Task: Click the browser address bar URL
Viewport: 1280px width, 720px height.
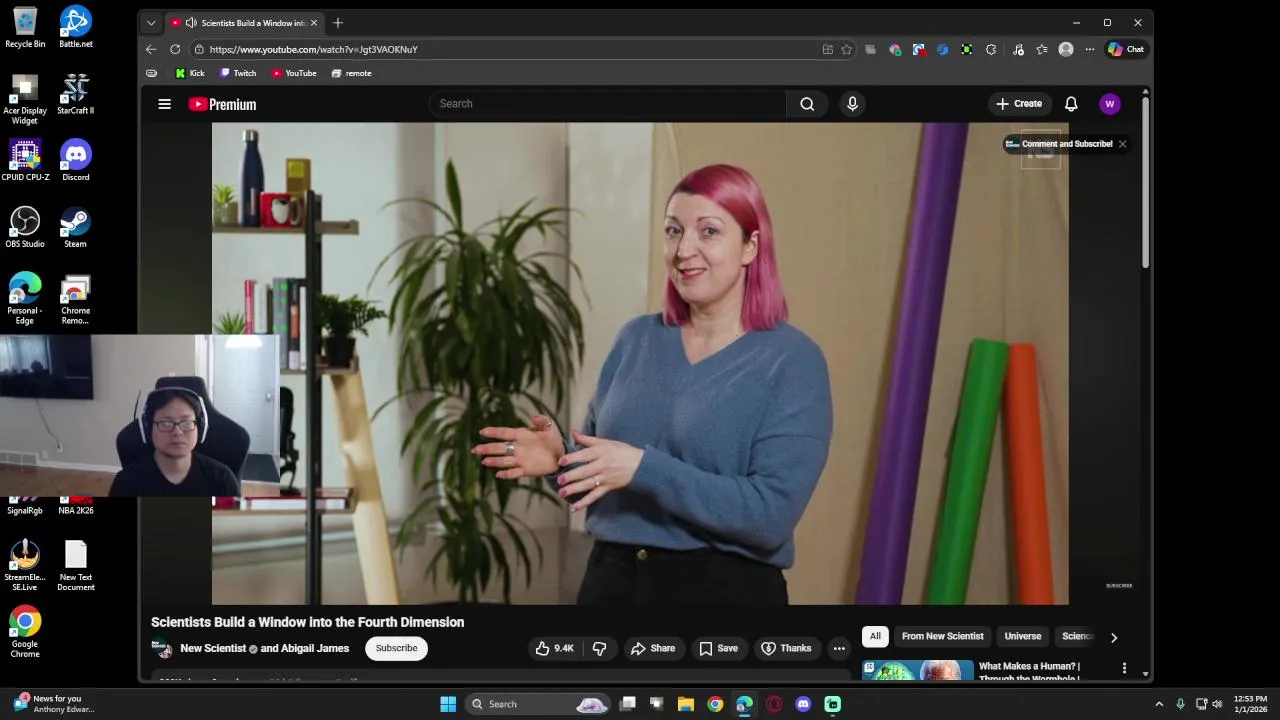Action: (x=314, y=49)
